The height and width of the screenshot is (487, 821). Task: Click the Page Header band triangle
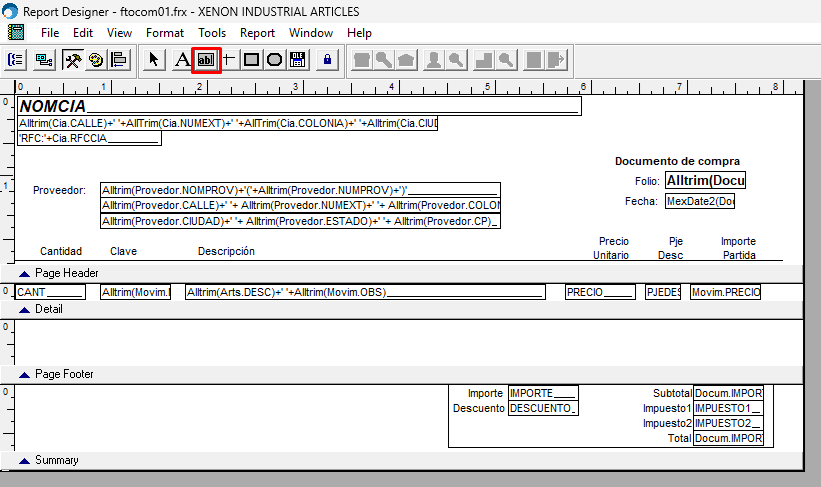[x=25, y=273]
